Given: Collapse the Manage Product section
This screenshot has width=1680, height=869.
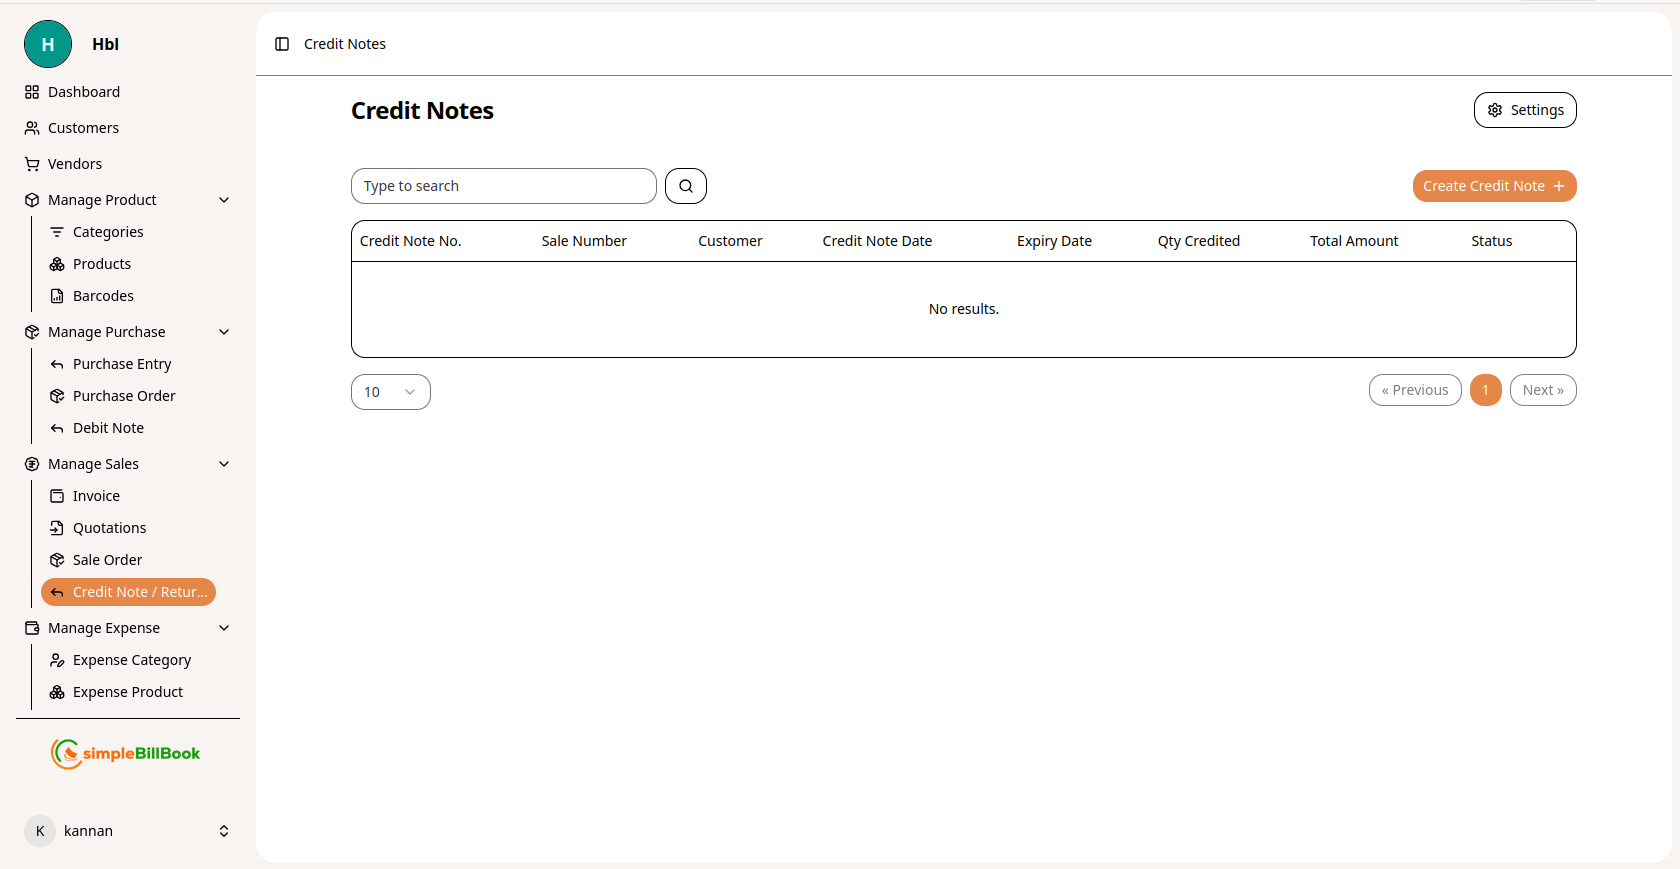Looking at the screenshot, I should (x=224, y=200).
